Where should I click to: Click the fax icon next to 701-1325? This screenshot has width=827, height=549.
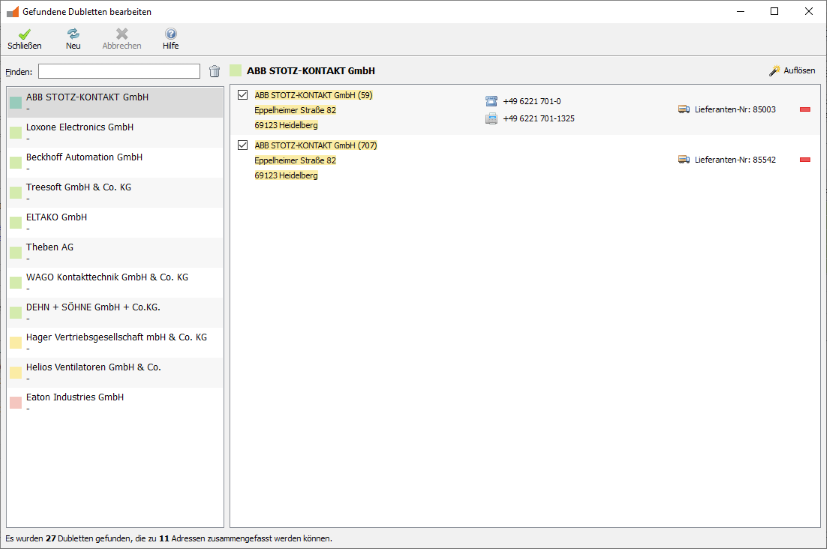tap(491, 118)
